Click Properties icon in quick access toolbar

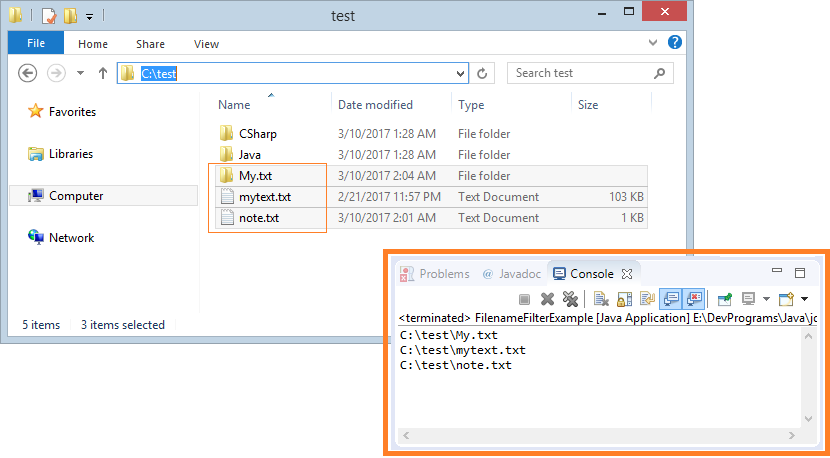click(49, 16)
